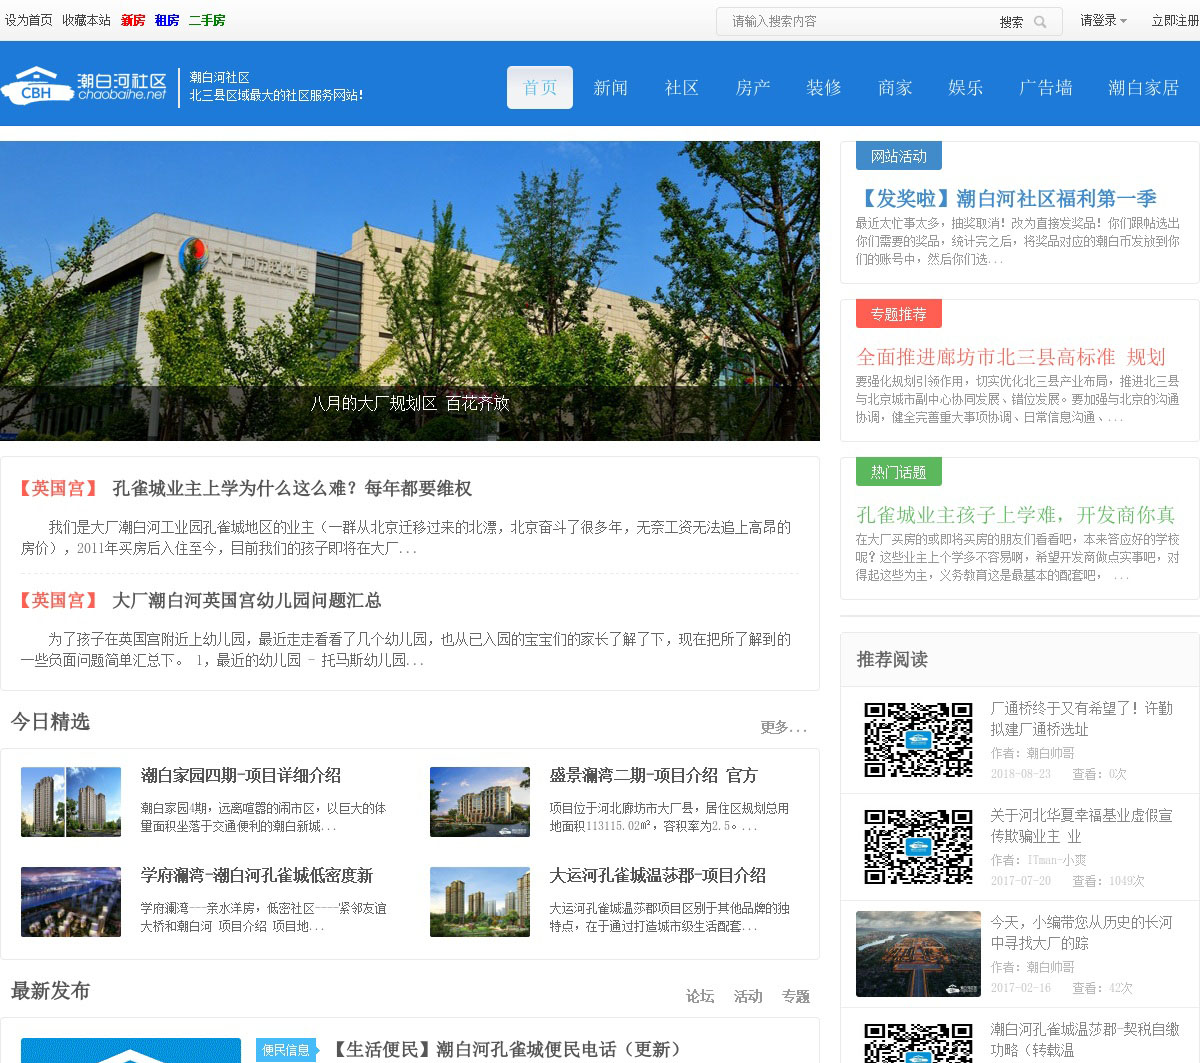Click the QR code beside 厂通桥 article
The height and width of the screenshot is (1063, 1200).
pos(918,740)
